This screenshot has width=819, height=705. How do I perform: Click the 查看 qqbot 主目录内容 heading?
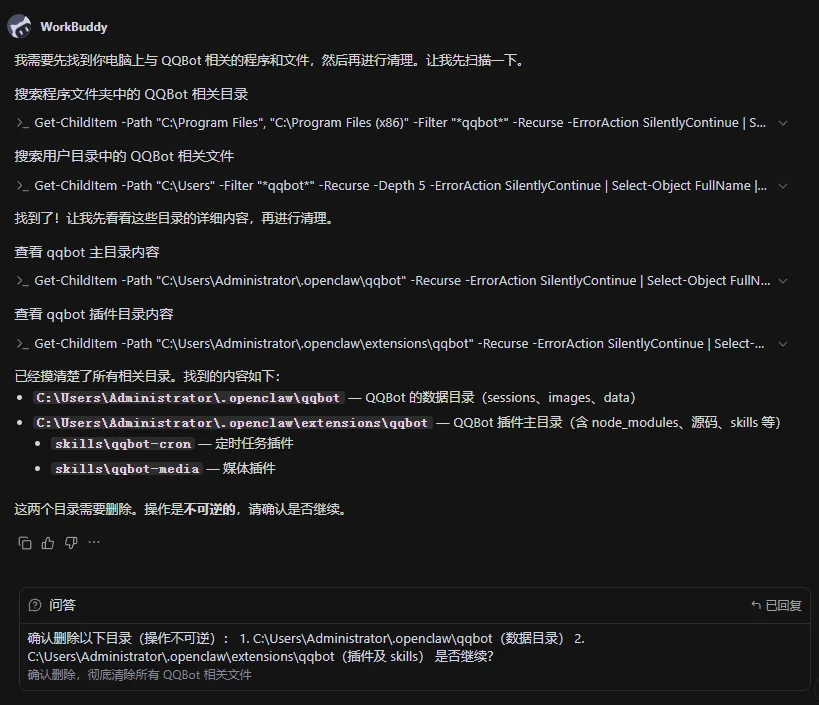tap(87, 252)
